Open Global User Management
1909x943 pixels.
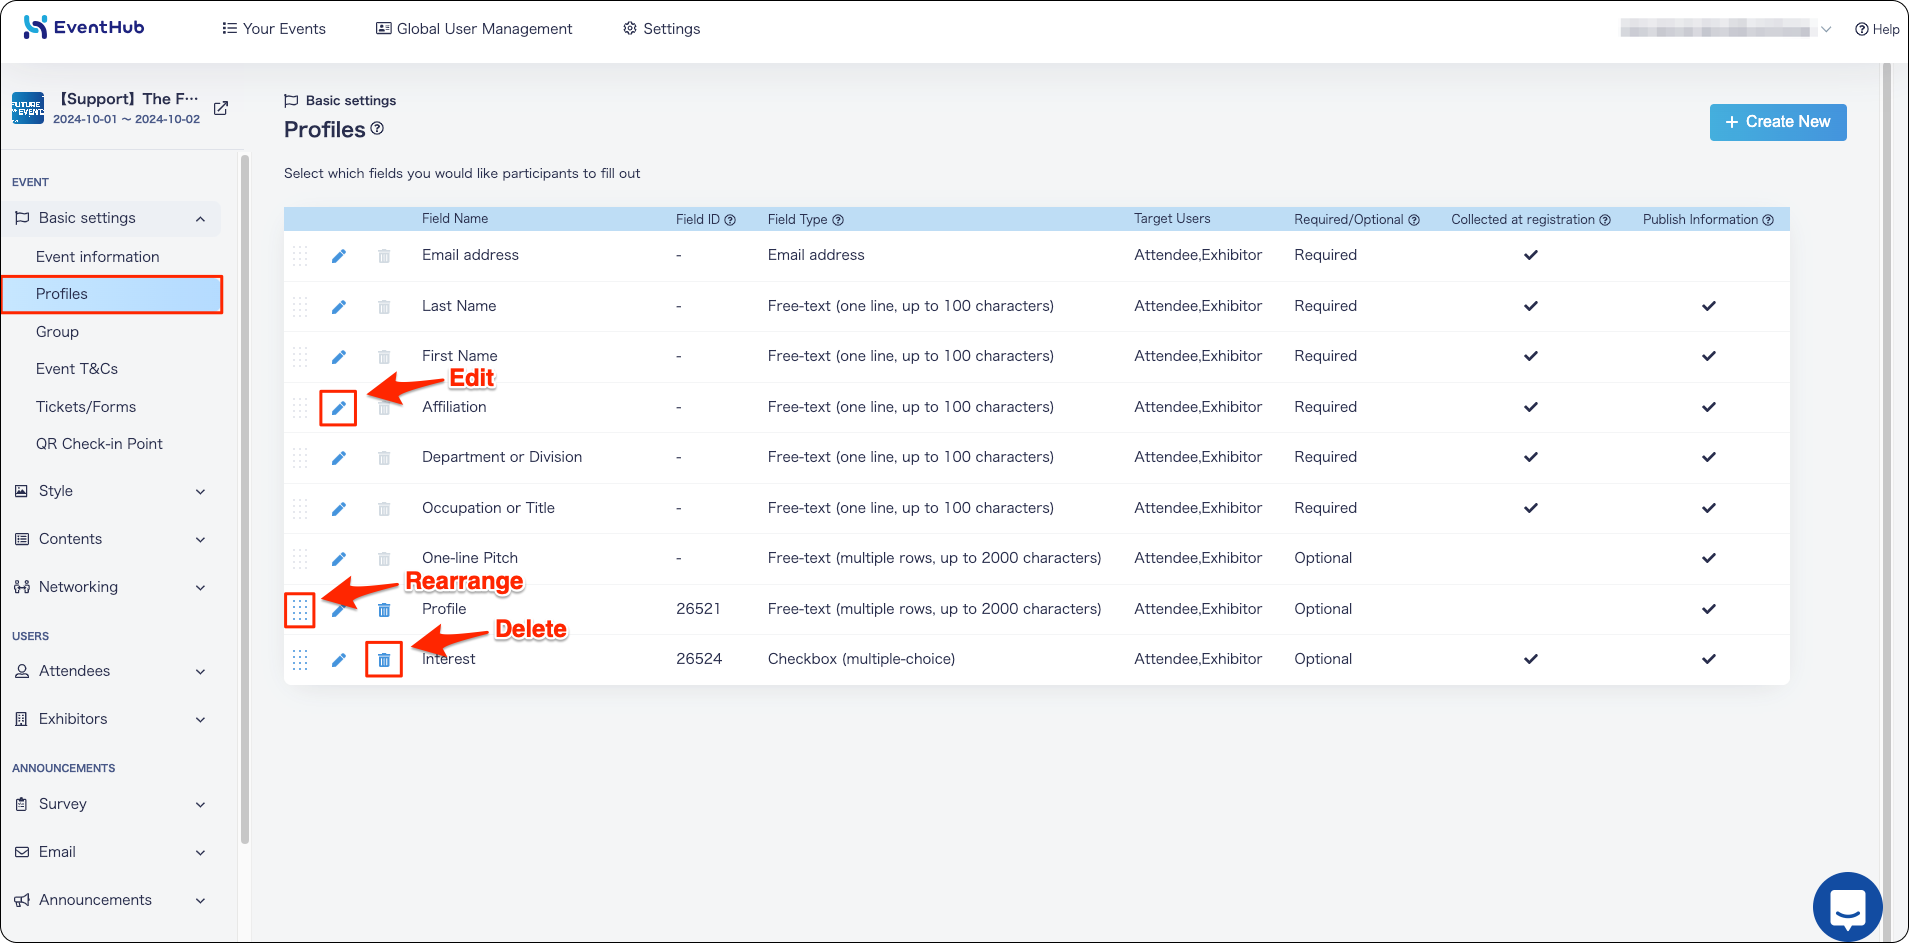point(474,29)
